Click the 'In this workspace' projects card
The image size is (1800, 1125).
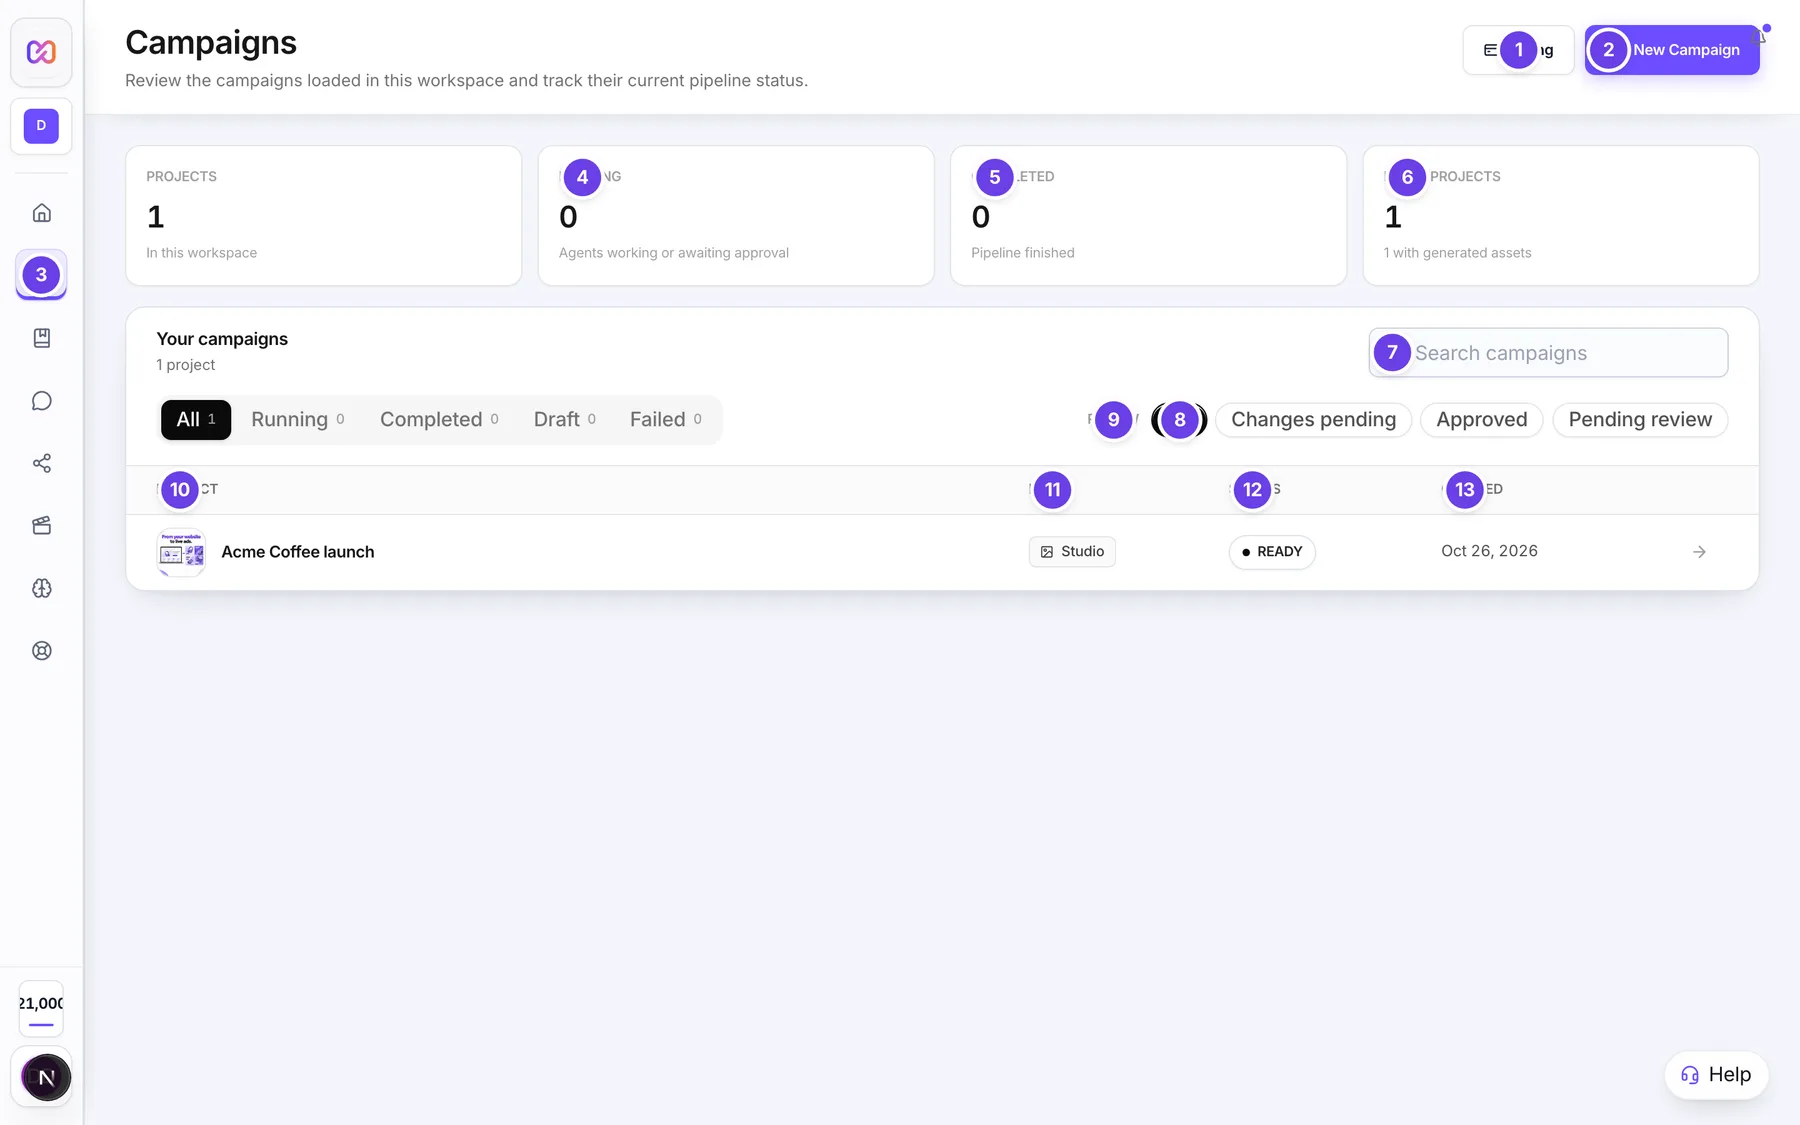324,216
